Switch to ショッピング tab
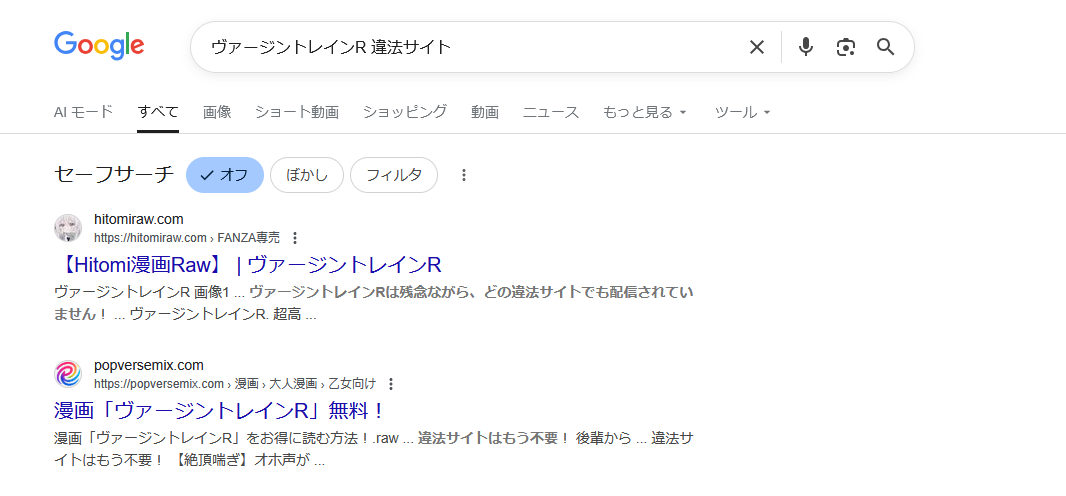This screenshot has width=1066, height=496. click(x=405, y=112)
